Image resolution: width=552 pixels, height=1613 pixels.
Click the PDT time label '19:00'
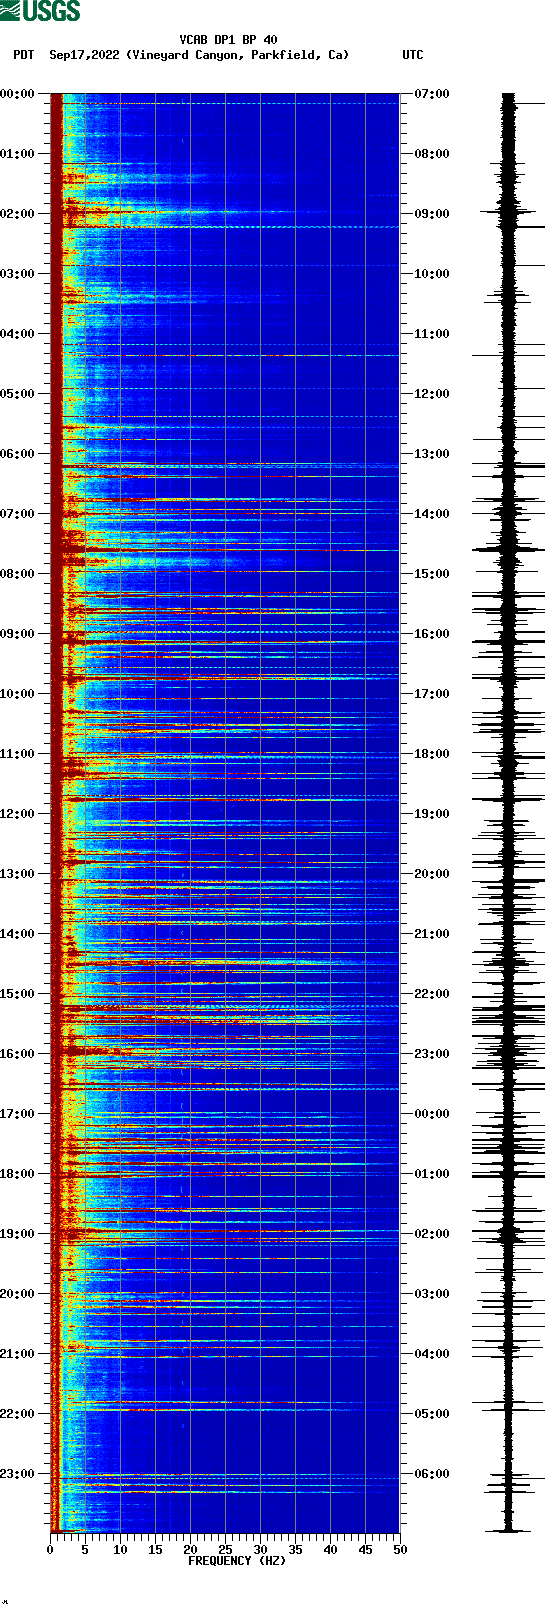(x=17, y=1234)
